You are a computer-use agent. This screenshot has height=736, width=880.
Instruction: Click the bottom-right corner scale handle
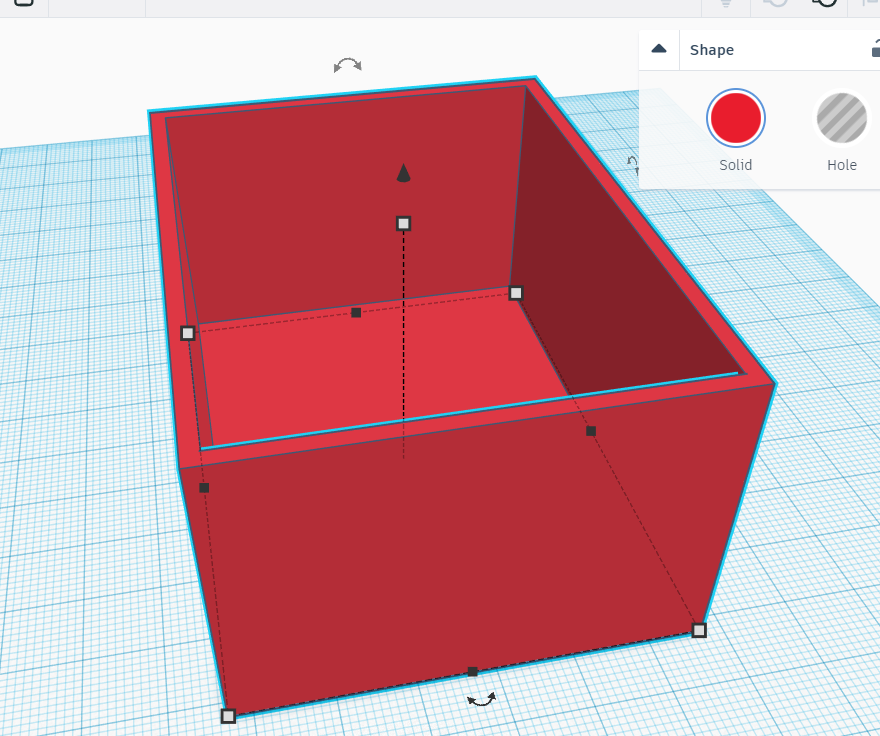point(698,630)
